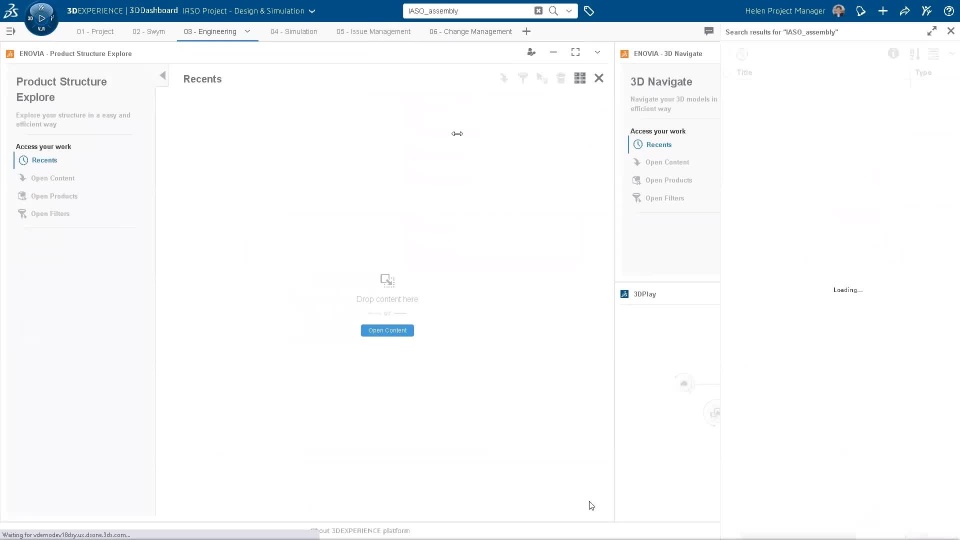Select the 03 - Engineering tab

point(210,31)
